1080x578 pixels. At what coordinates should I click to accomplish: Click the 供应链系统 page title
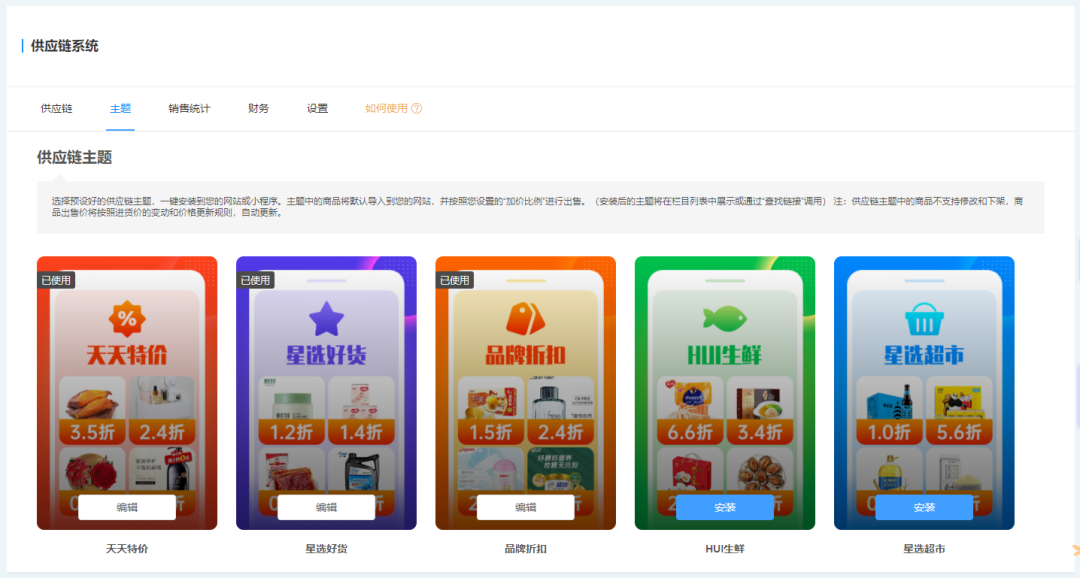[65, 46]
